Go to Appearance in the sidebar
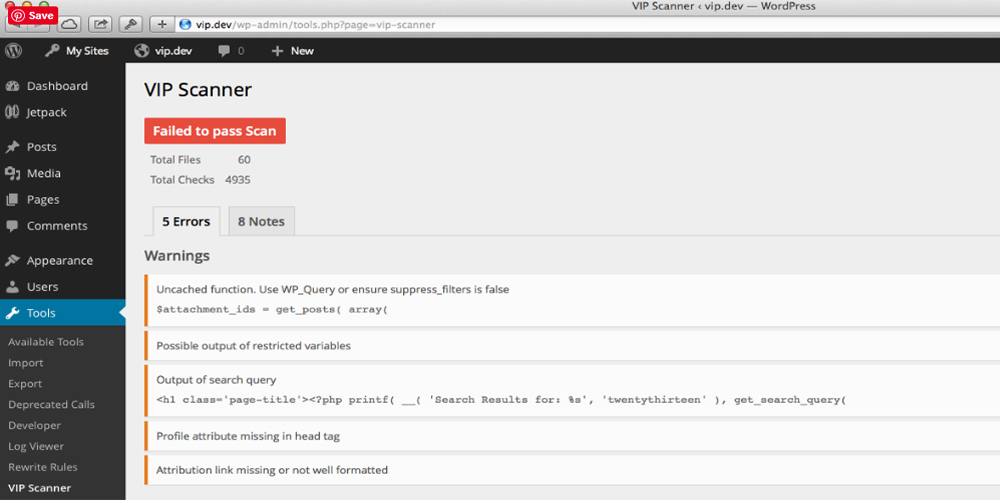 tap(59, 260)
